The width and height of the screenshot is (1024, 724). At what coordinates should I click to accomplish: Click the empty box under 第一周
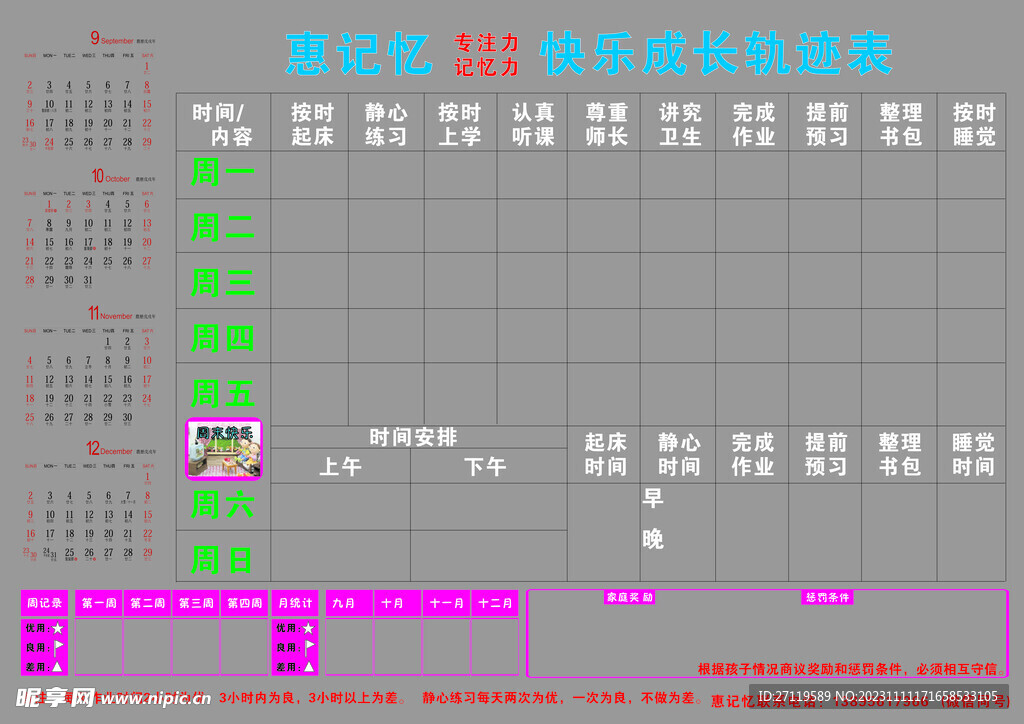click(x=99, y=646)
